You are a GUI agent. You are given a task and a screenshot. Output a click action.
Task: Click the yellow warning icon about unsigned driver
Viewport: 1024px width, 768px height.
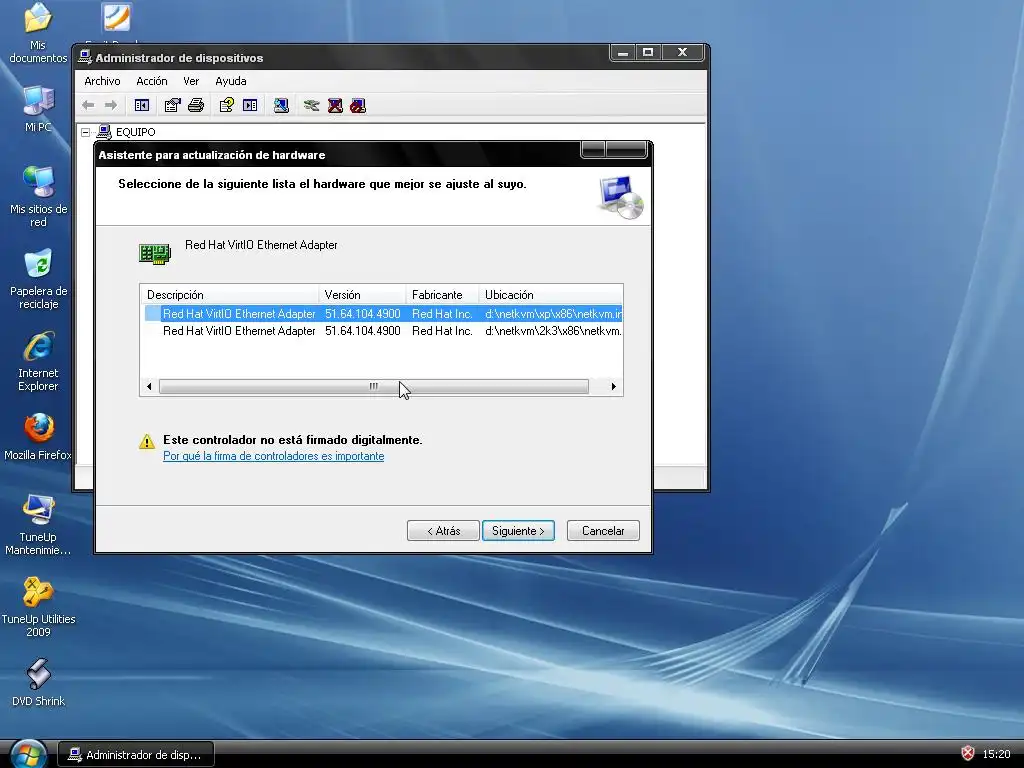click(147, 442)
